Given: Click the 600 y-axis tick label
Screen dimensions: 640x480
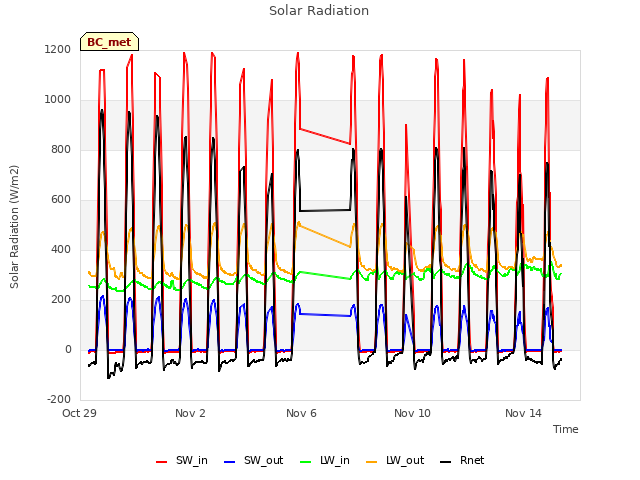Looking at the screenshot, I should pos(61,200).
